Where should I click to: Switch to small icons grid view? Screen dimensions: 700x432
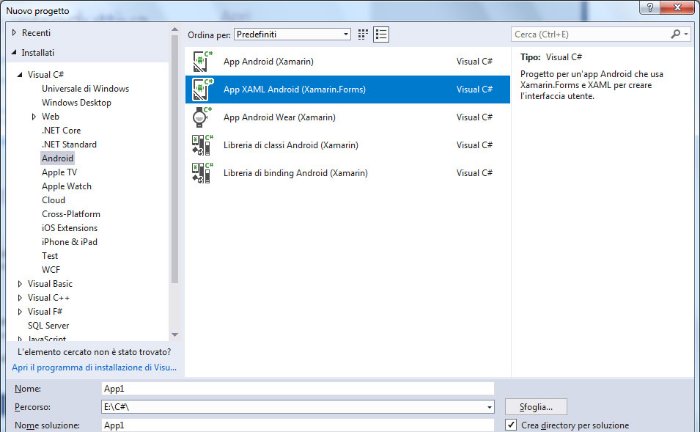(x=362, y=34)
